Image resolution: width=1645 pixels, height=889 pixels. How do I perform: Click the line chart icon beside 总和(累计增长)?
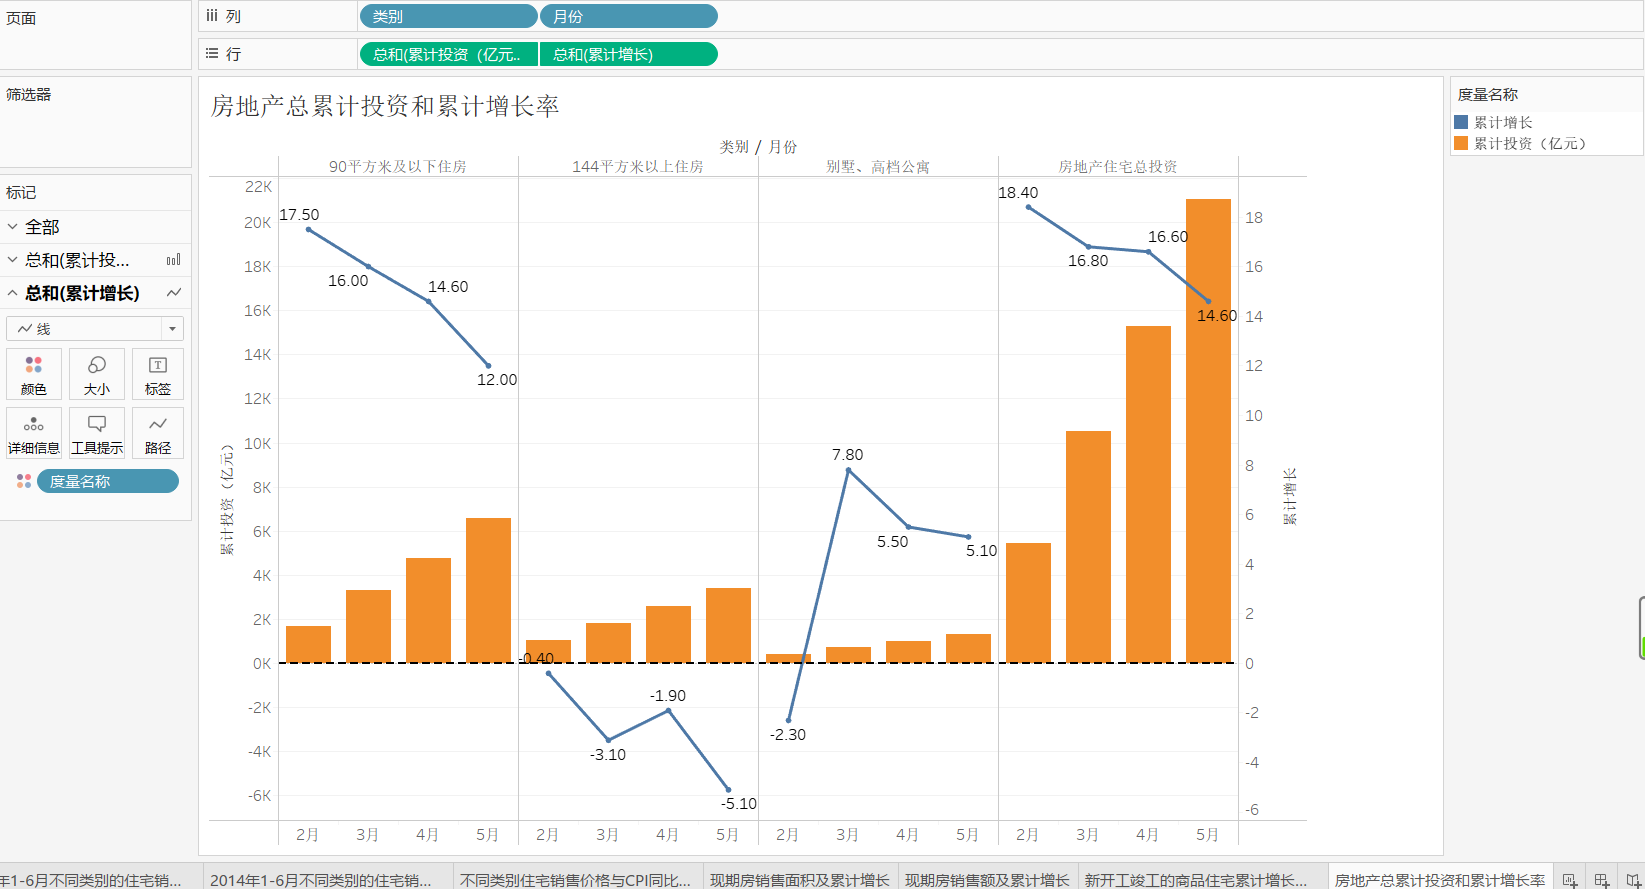[174, 293]
